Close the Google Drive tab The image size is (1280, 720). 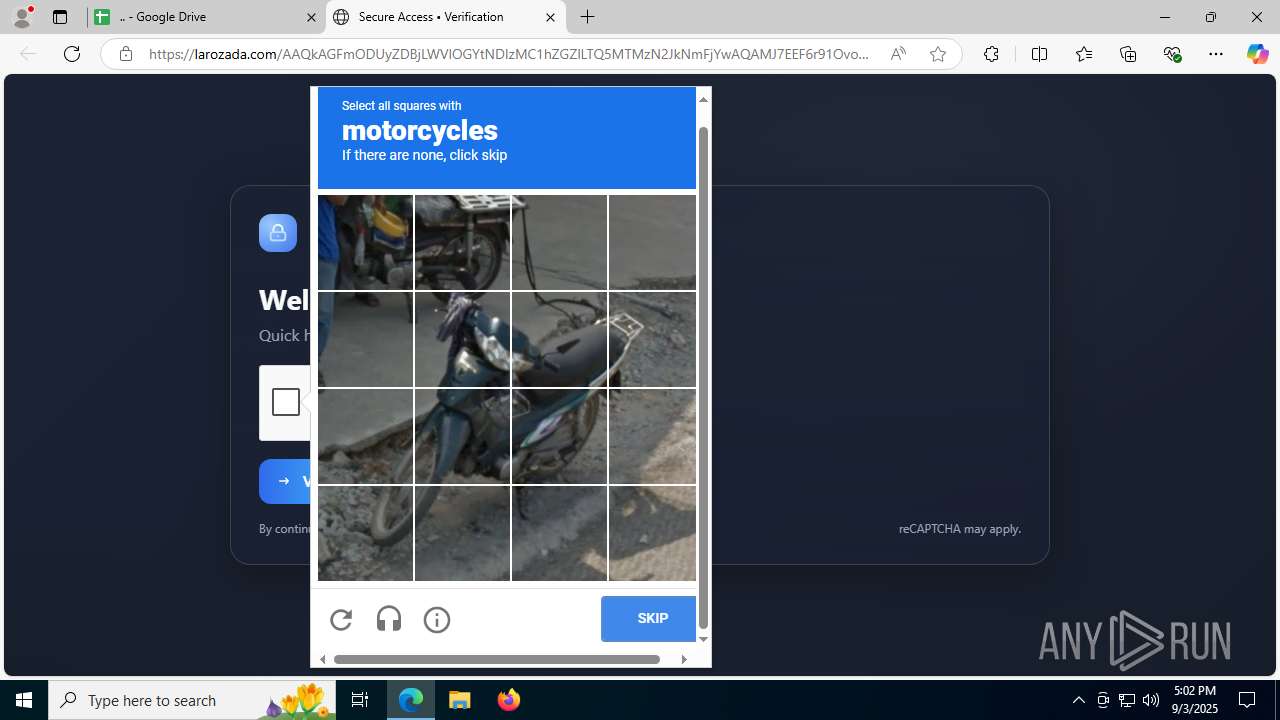click(311, 17)
